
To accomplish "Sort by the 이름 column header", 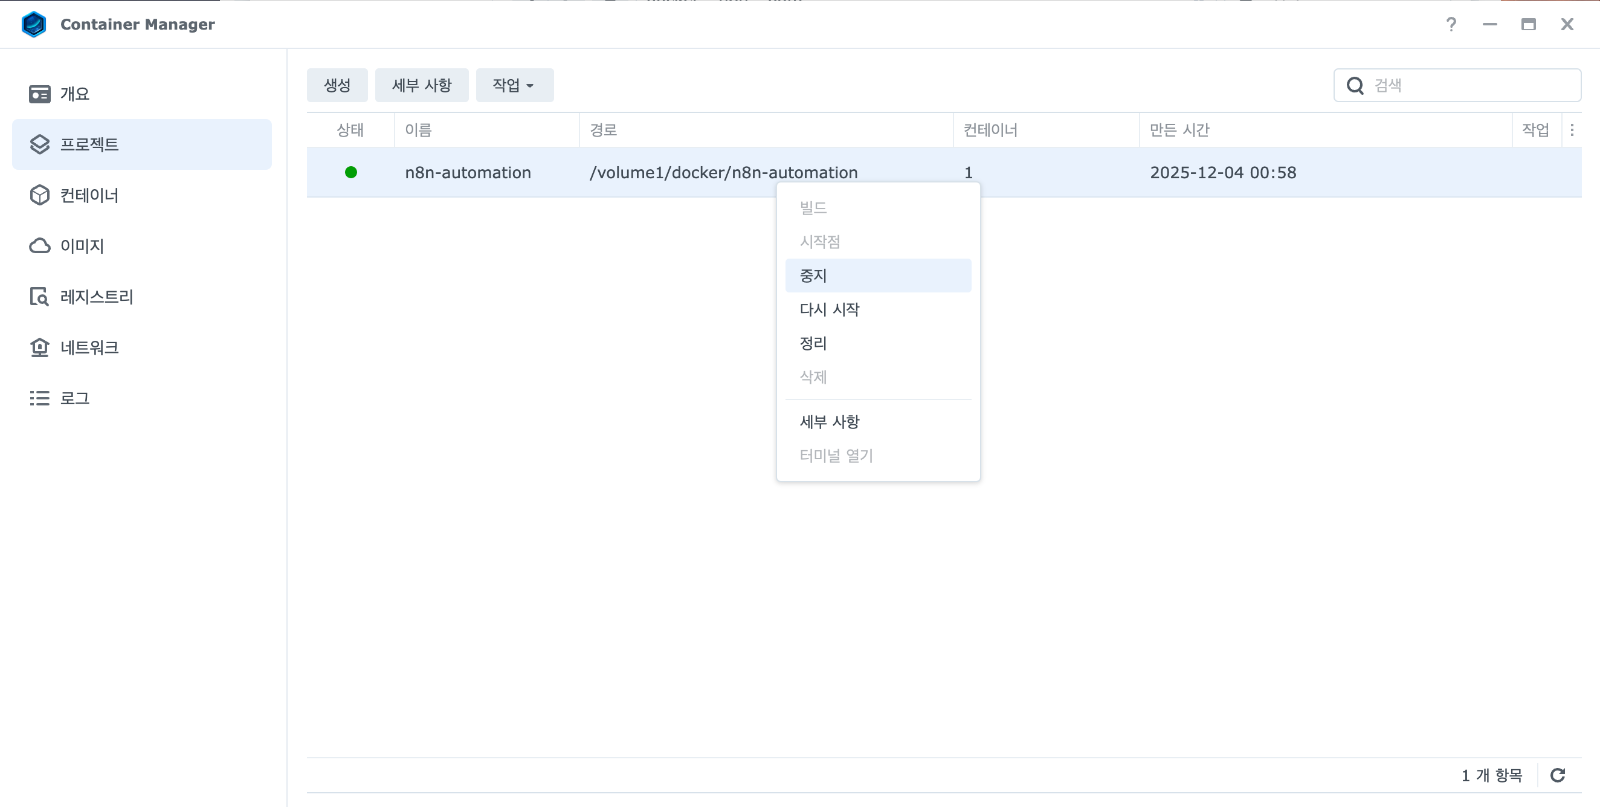I will tap(487, 130).
